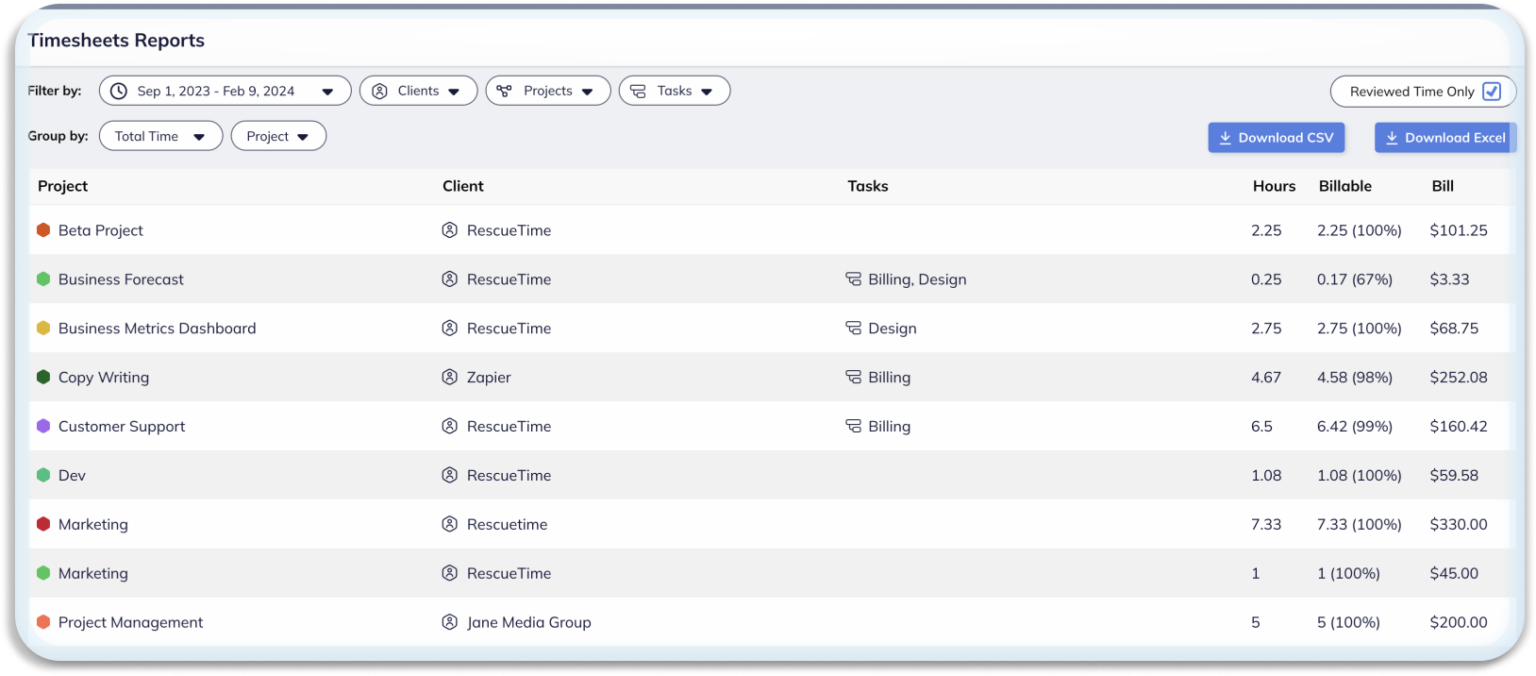1536x676 pixels.
Task: Click the Design task icon on Business Metrics Dashboard
Action: tap(851, 328)
